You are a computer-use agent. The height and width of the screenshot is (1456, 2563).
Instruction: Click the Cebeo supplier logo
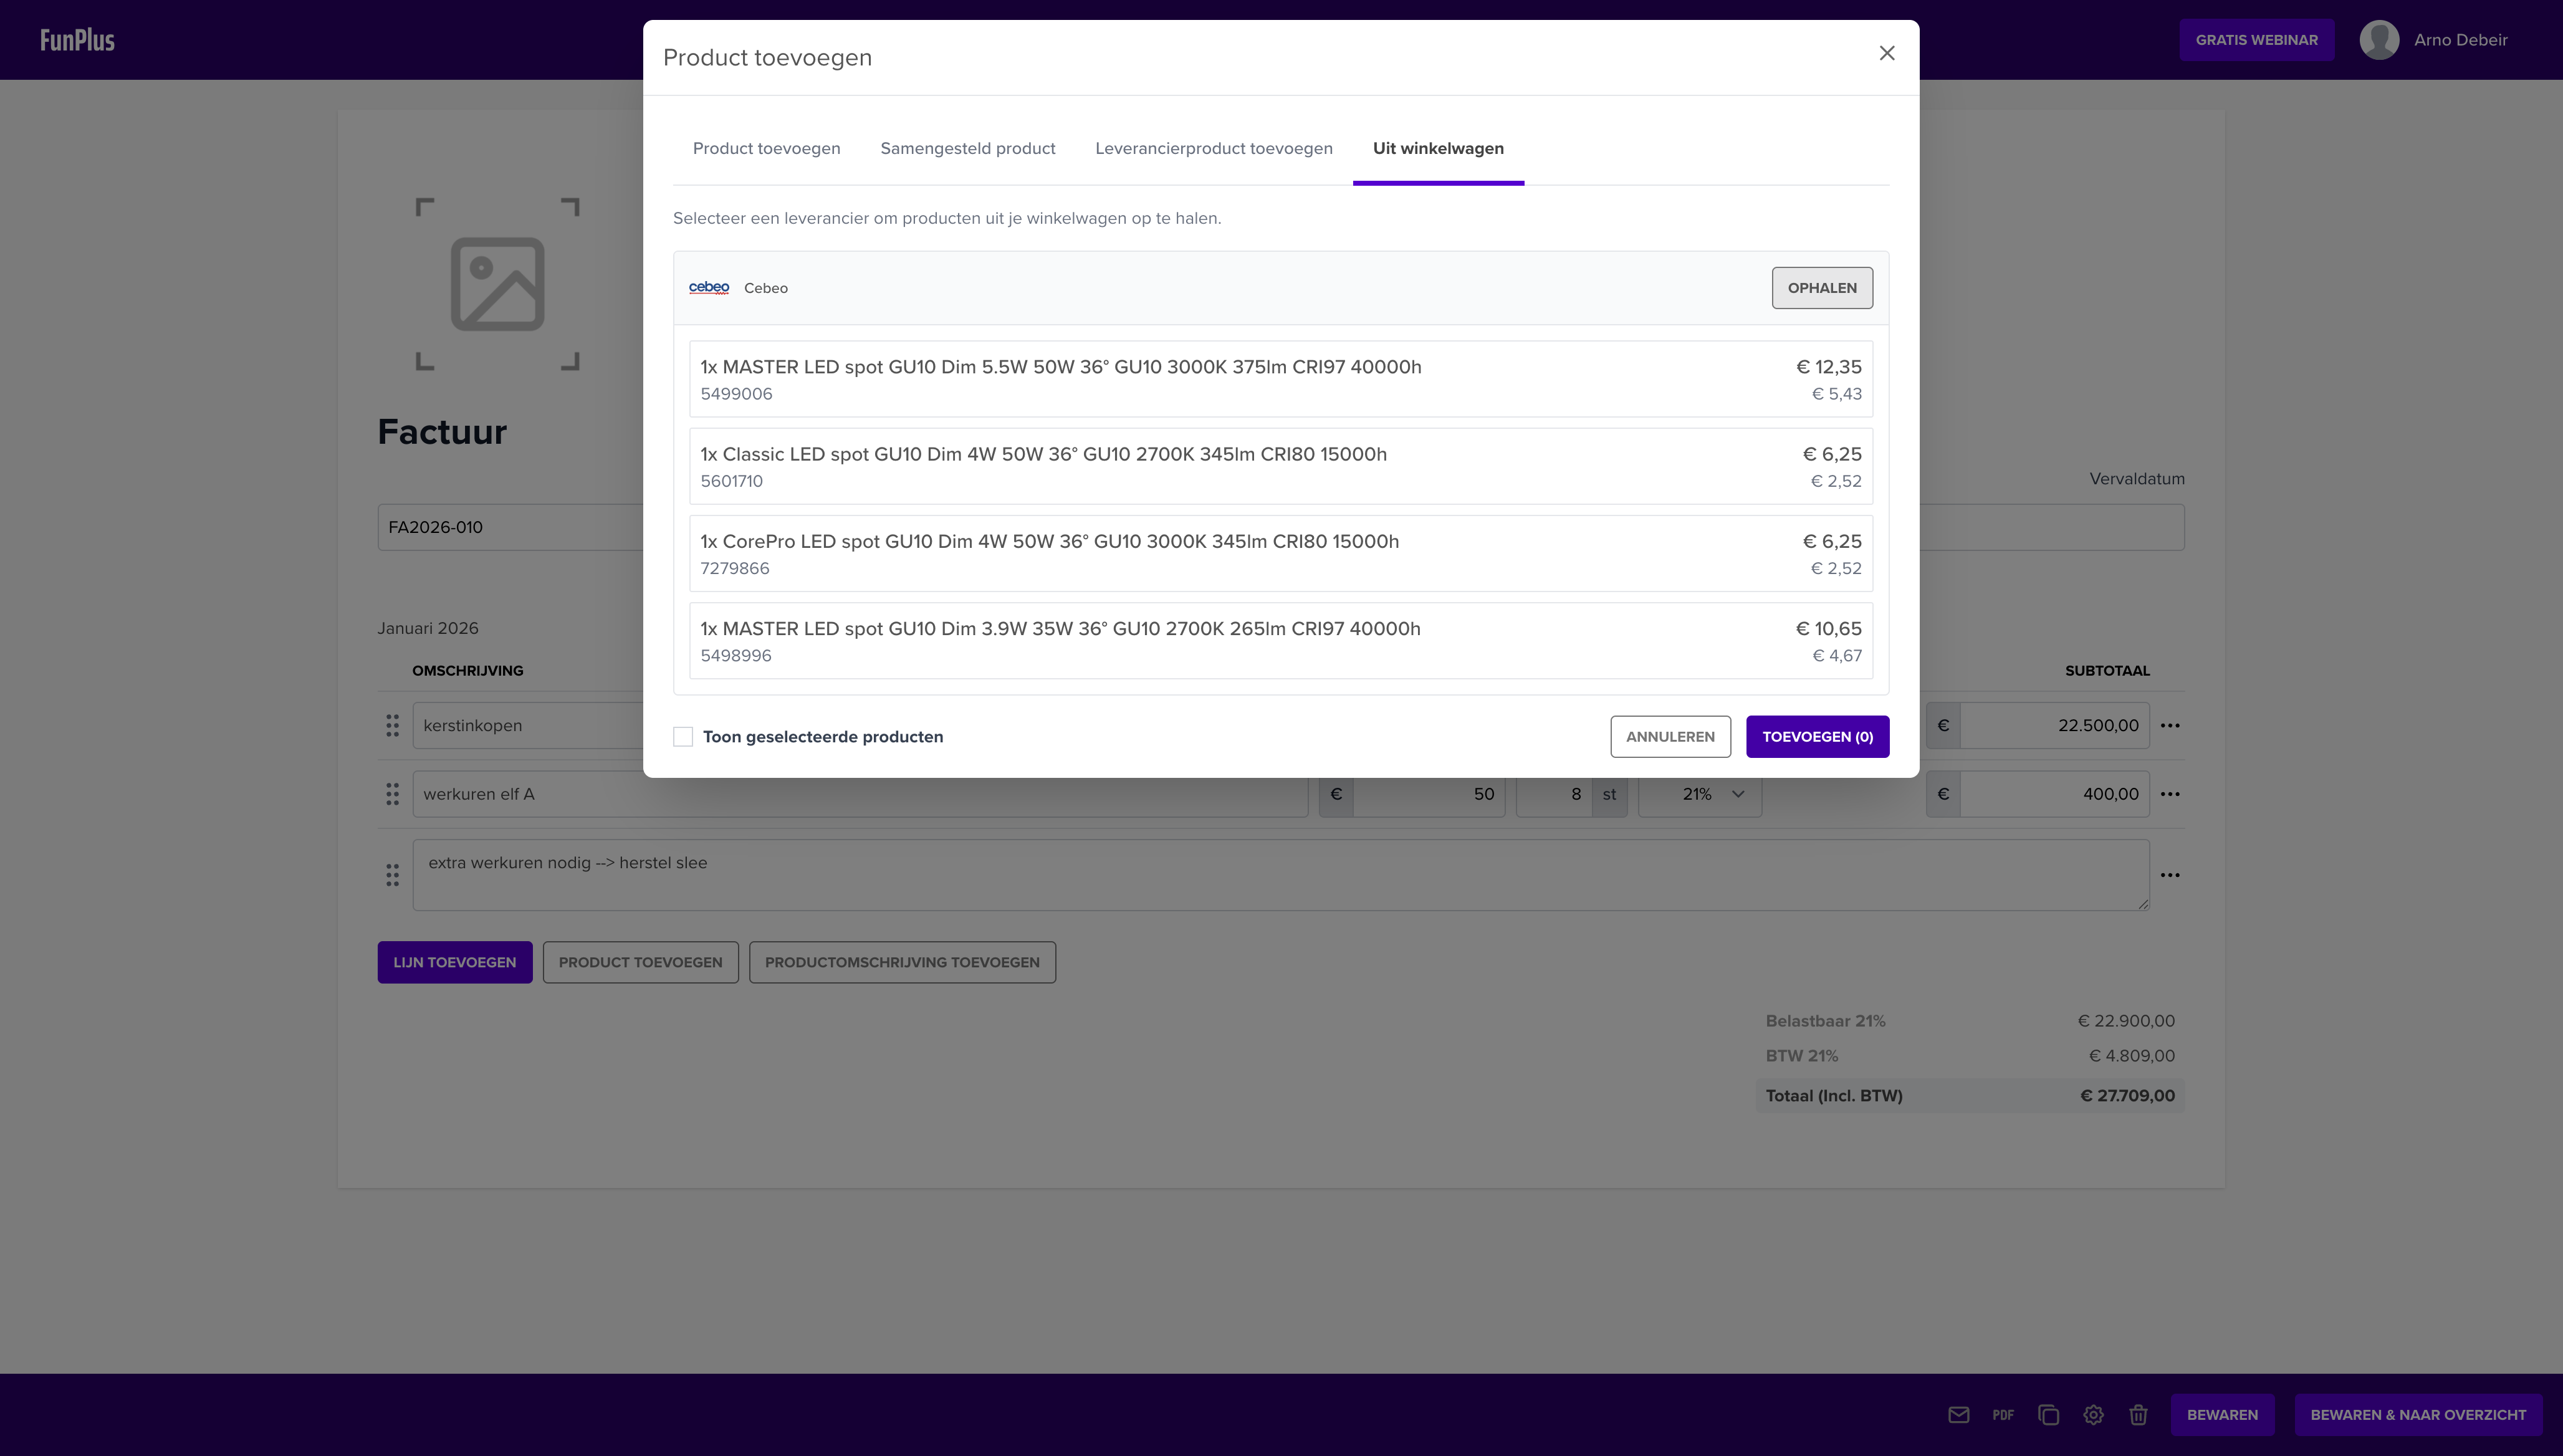pyautogui.click(x=709, y=288)
